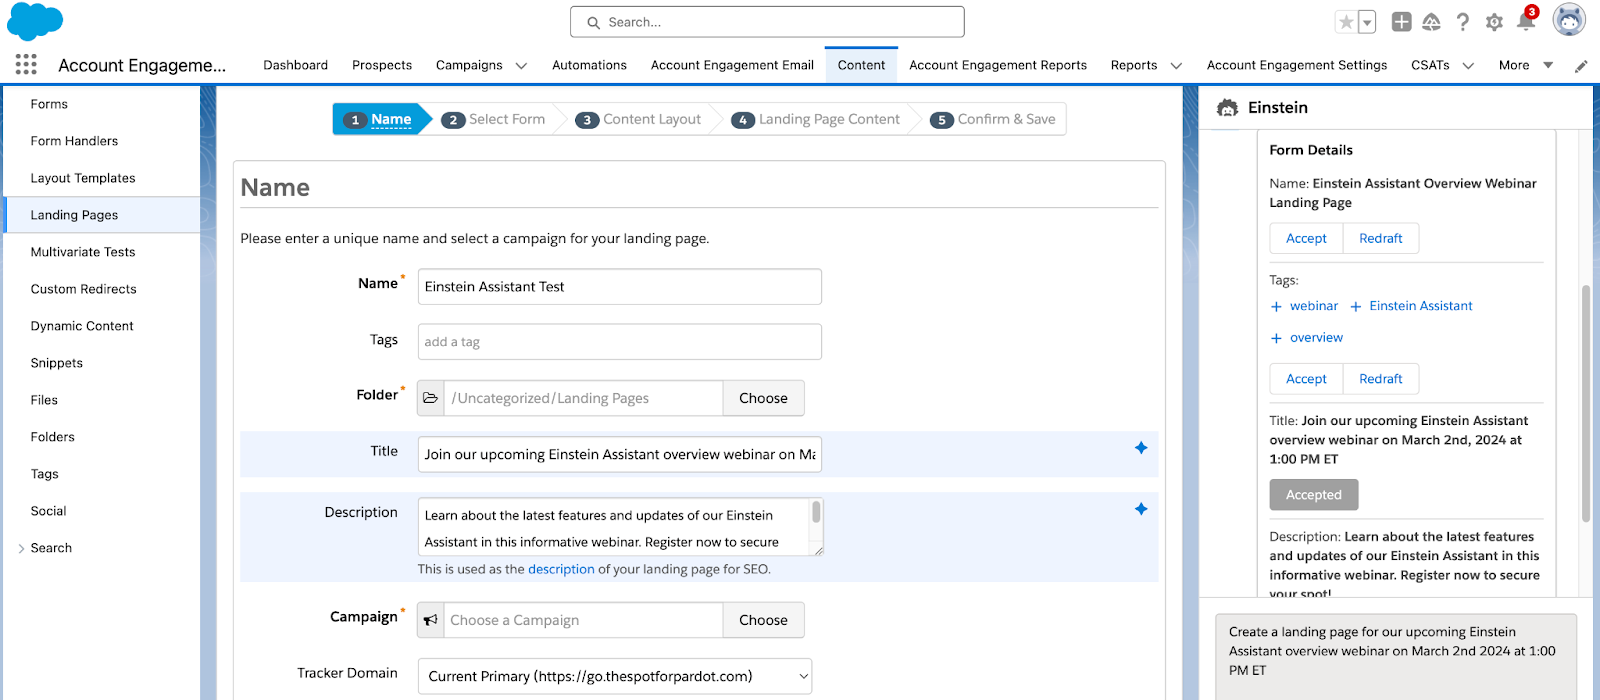
Task: Click the Salesforce cloud logo
Action: coord(35,21)
